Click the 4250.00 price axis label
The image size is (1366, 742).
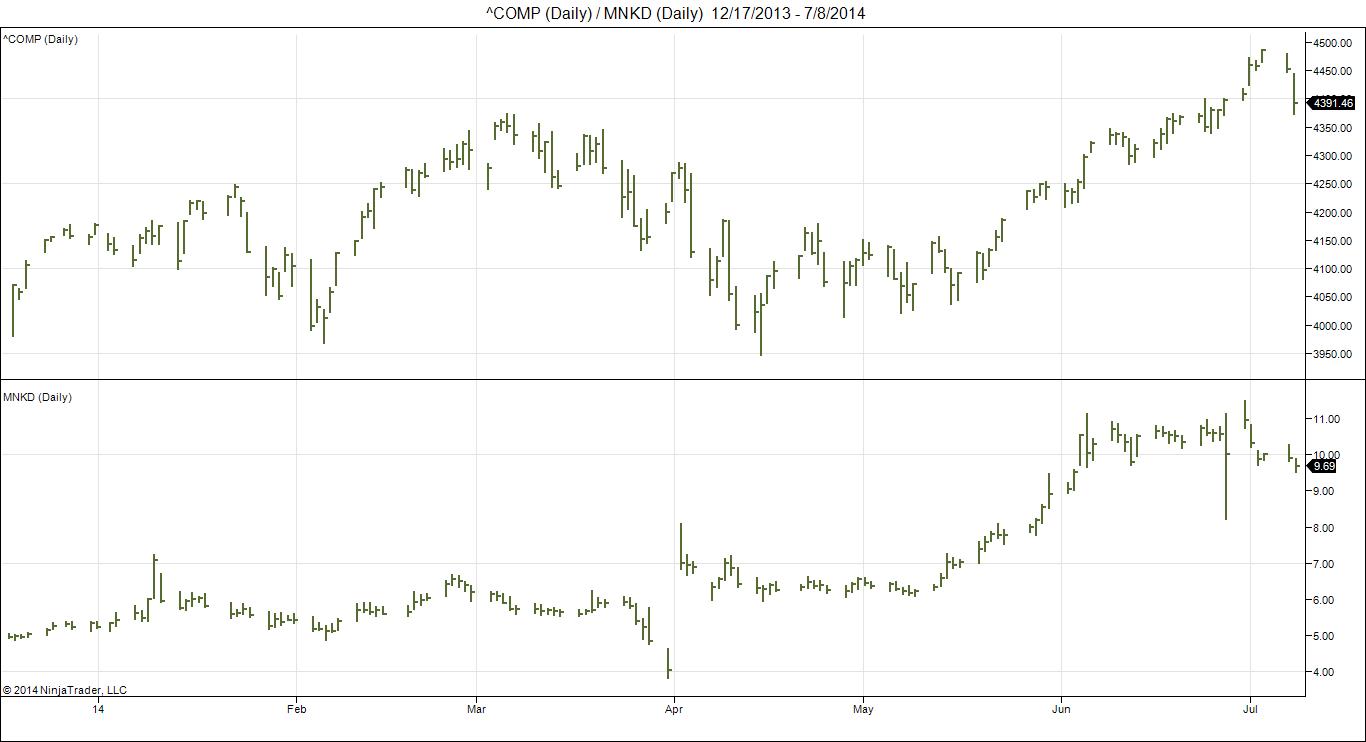tap(1333, 184)
